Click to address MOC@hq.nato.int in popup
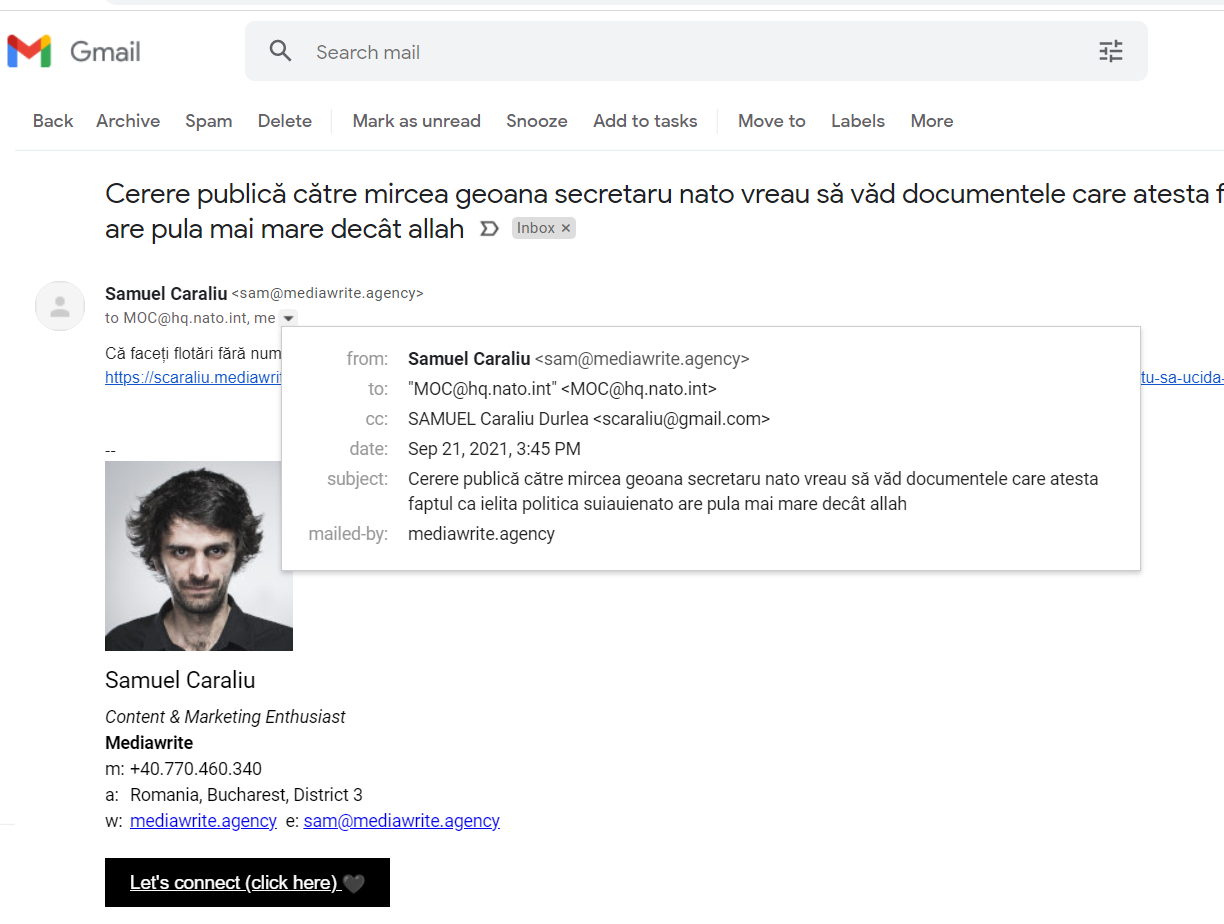Viewport: 1224px width, 924px height. tap(562, 389)
